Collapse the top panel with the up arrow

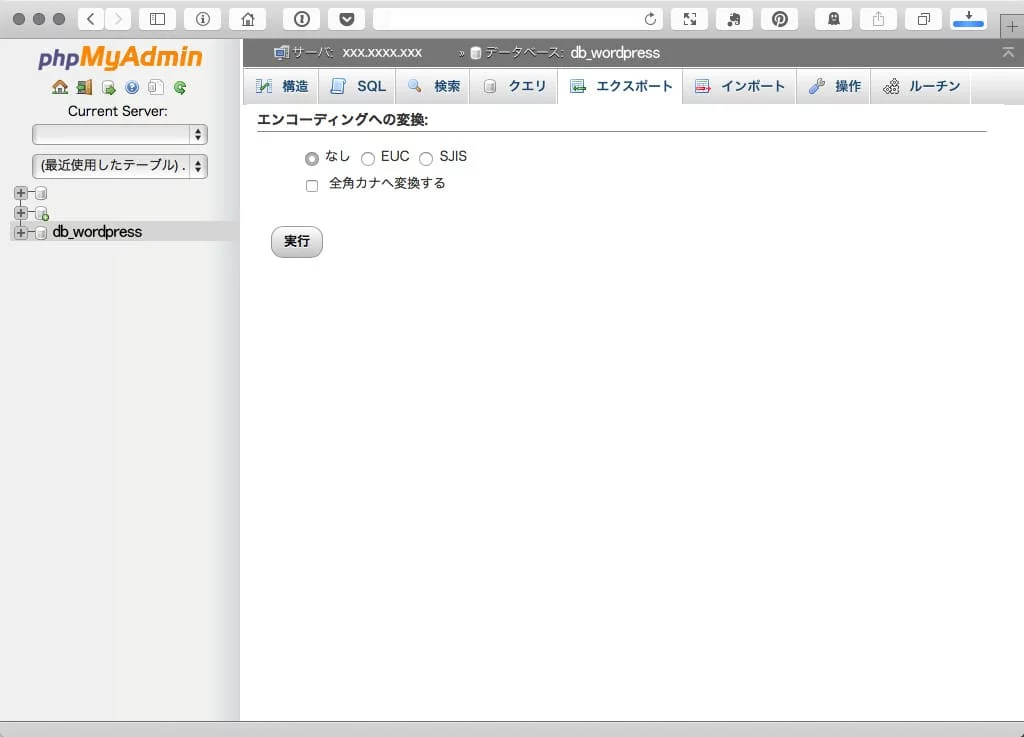(1008, 52)
